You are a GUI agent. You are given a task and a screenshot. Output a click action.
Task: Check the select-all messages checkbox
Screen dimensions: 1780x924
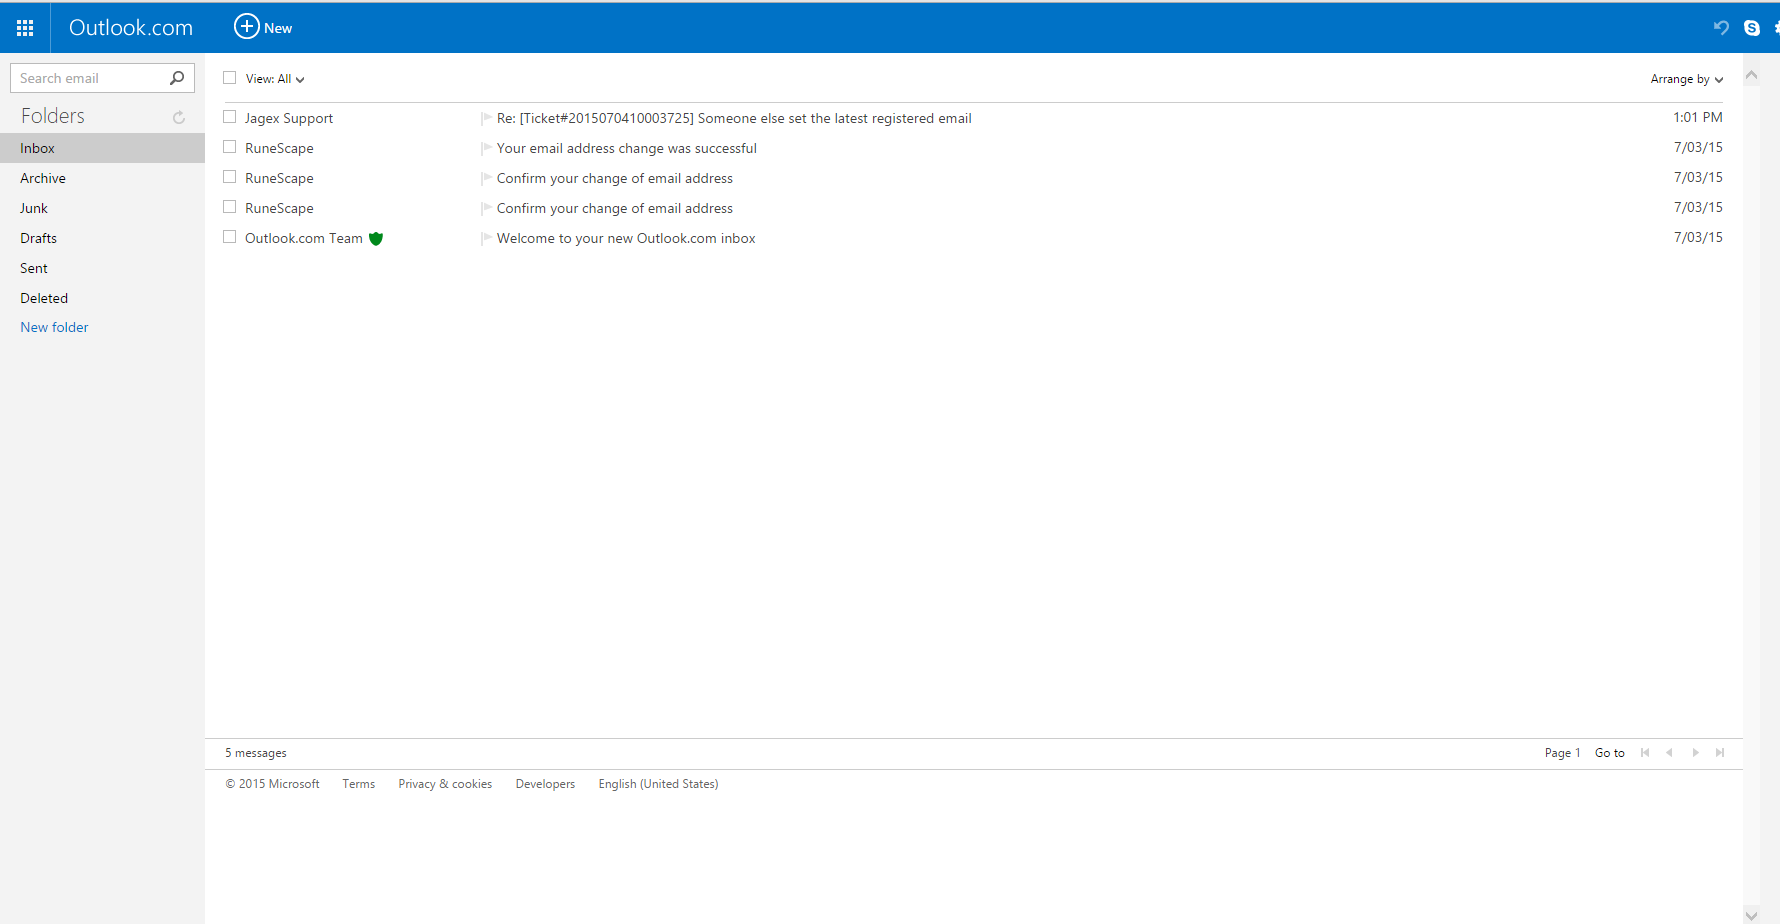point(230,78)
